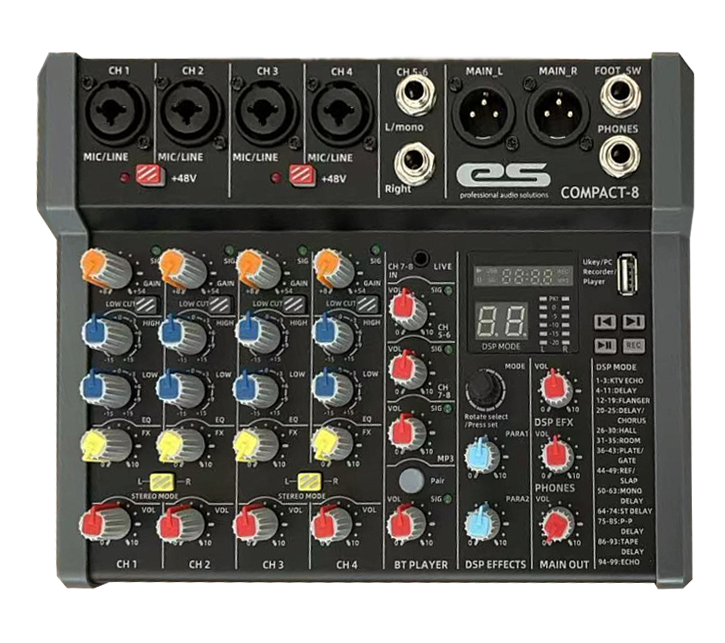Click the BT PLAYER red VOL knob

(406, 522)
